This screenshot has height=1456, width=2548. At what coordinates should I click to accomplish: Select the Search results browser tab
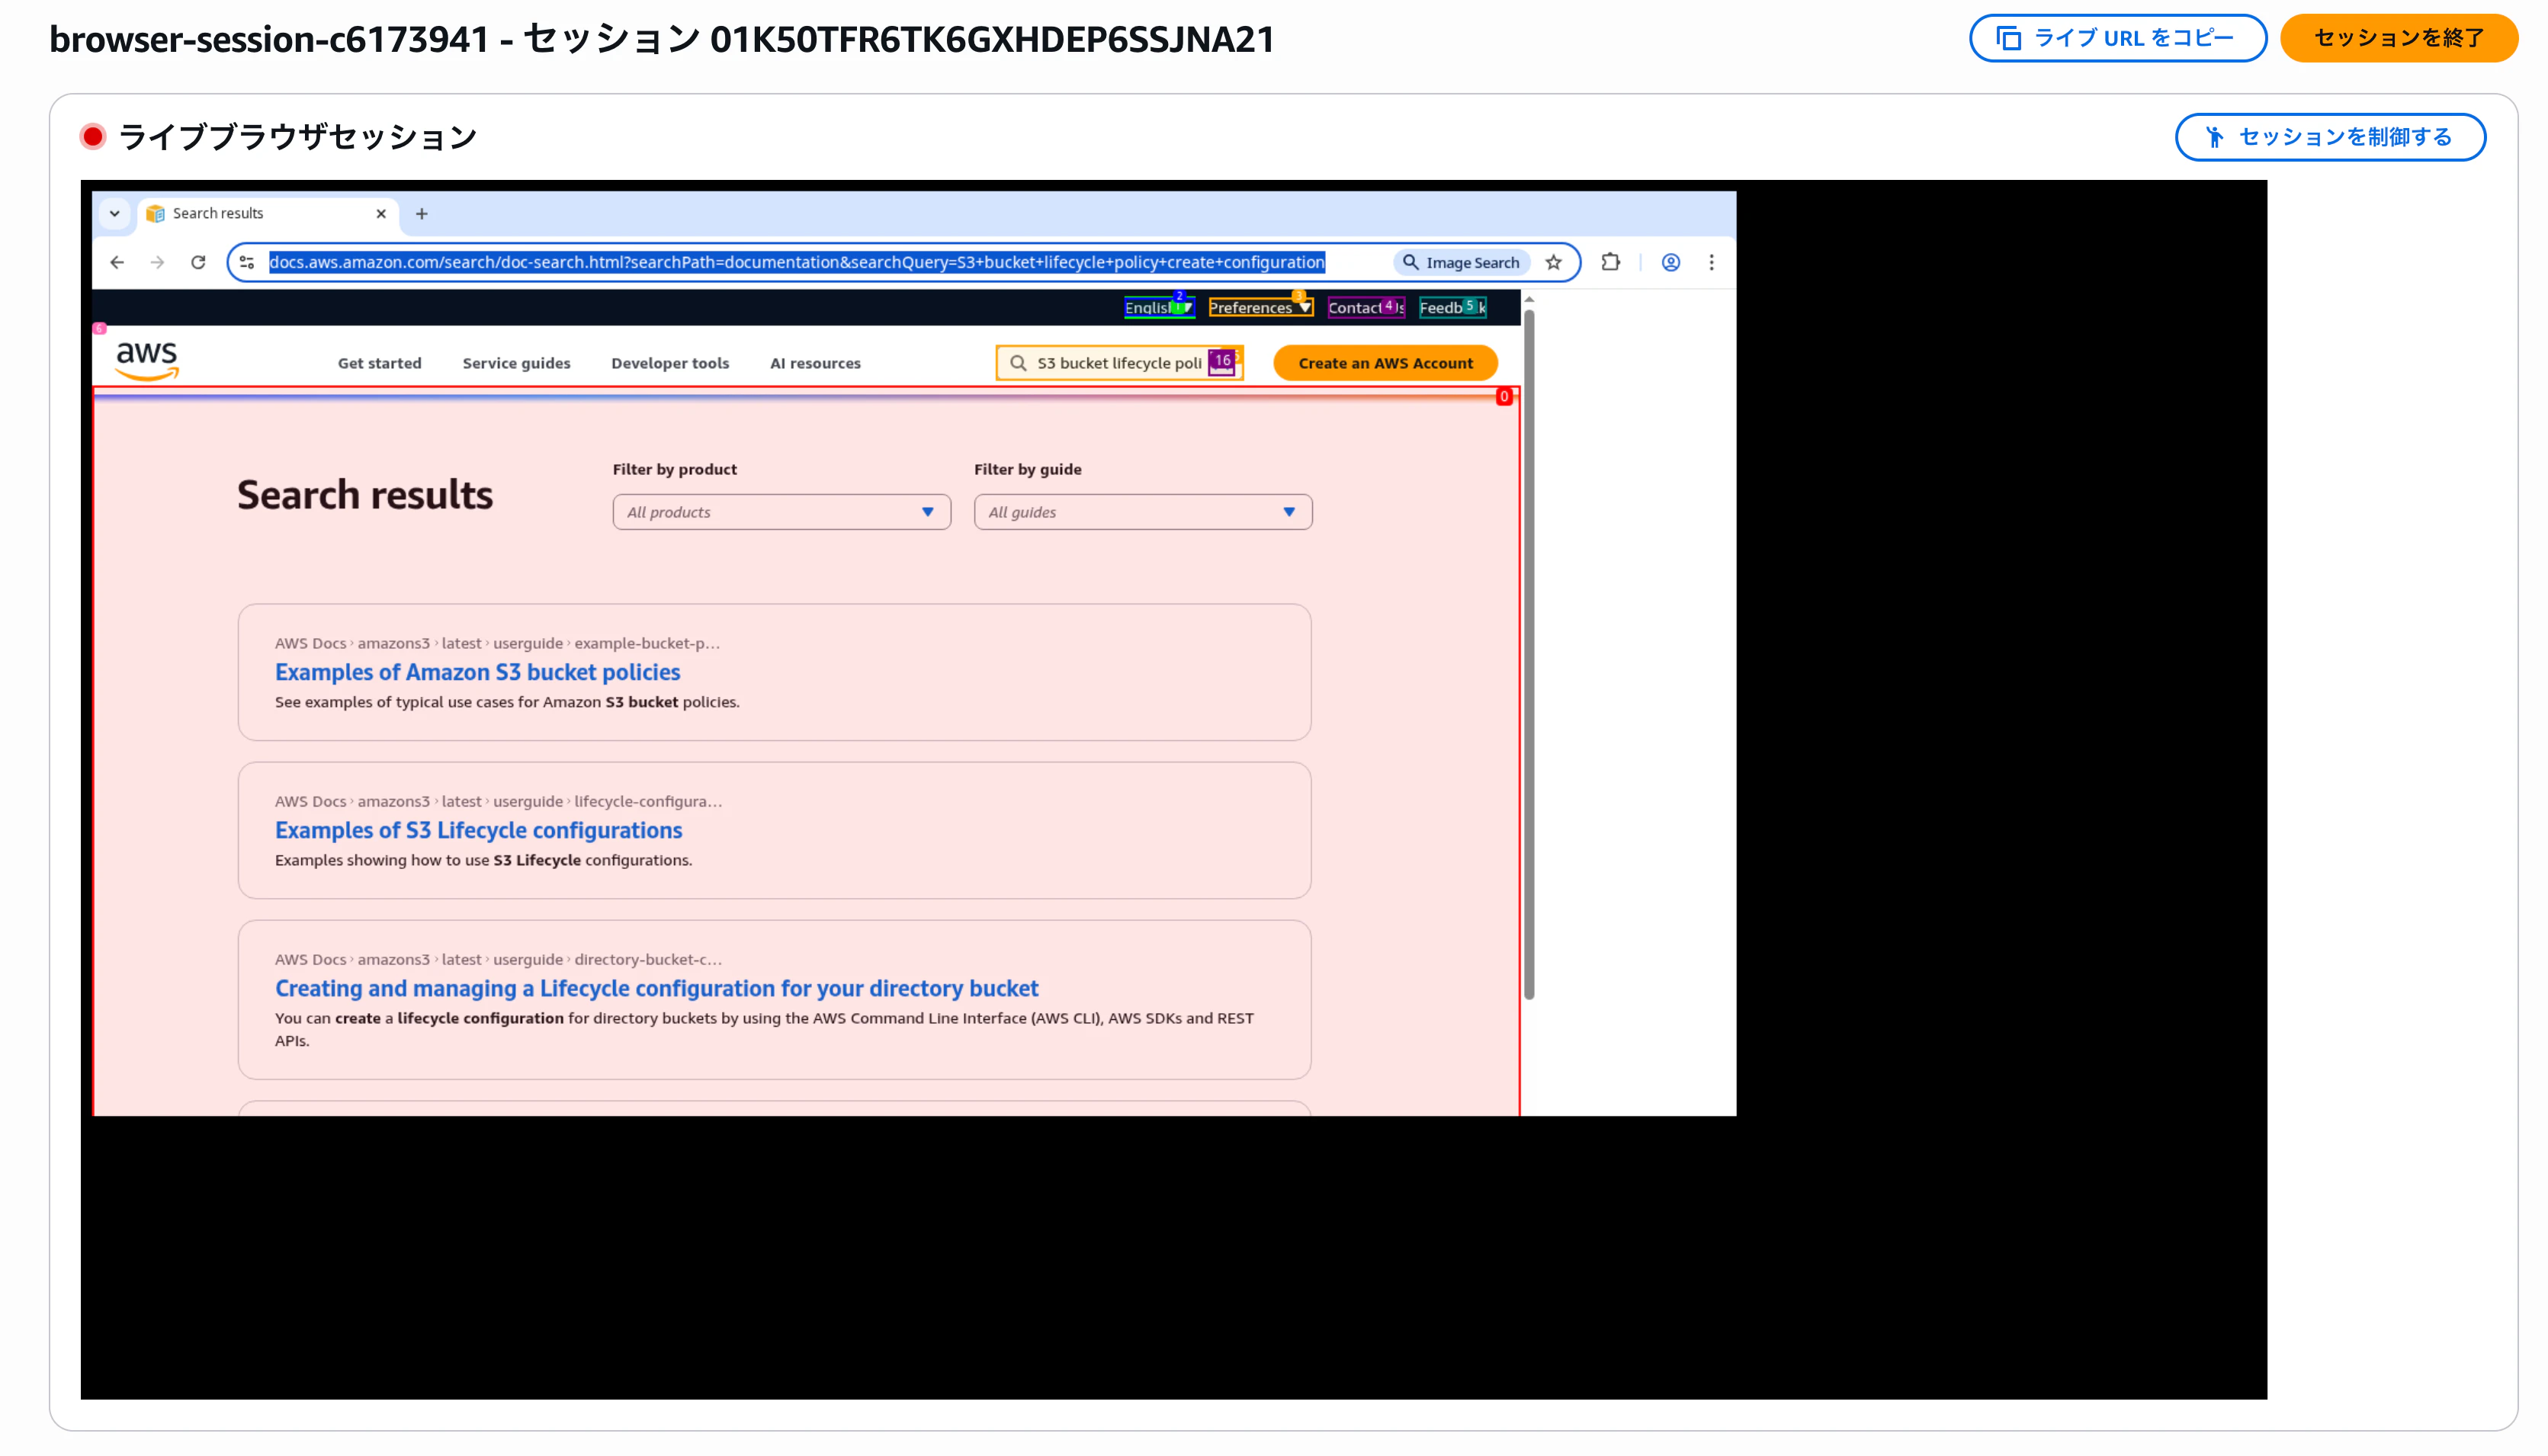pos(267,214)
